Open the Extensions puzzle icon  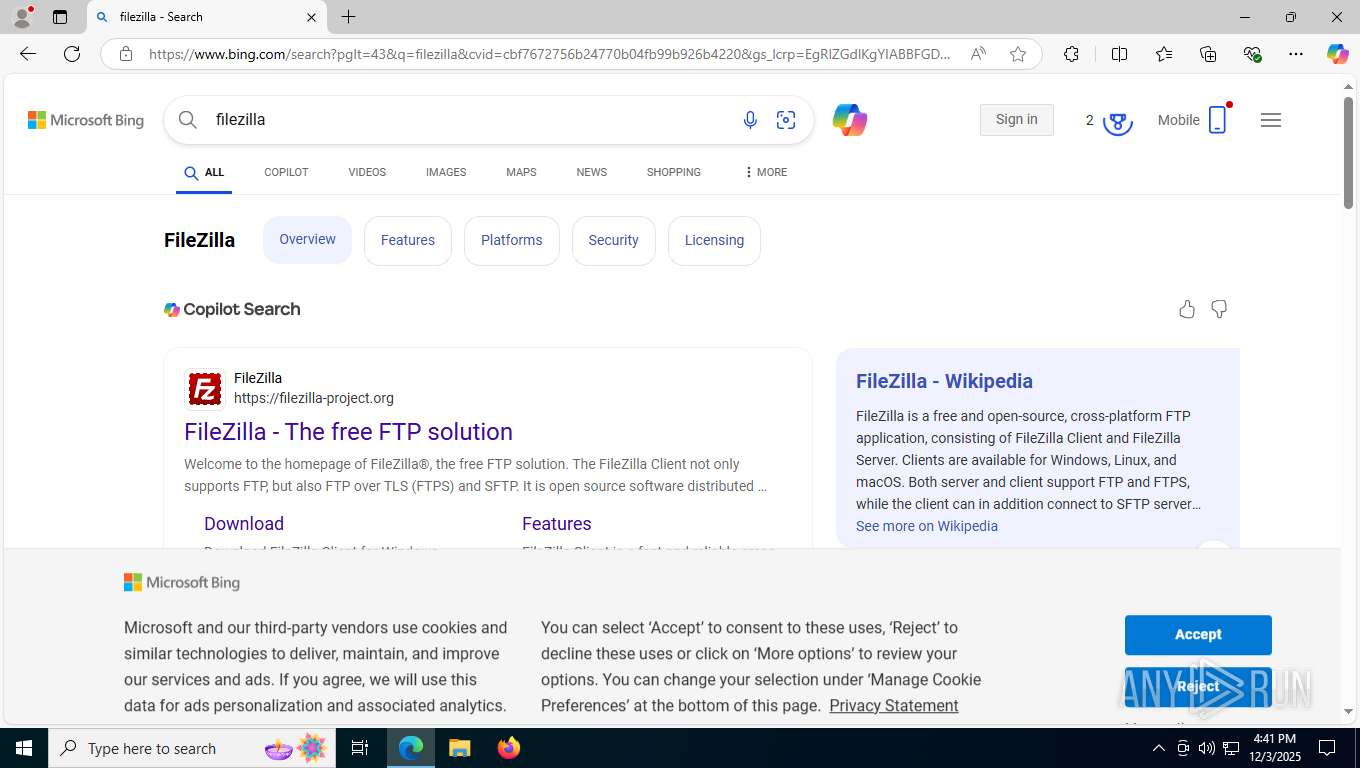click(x=1071, y=54)
